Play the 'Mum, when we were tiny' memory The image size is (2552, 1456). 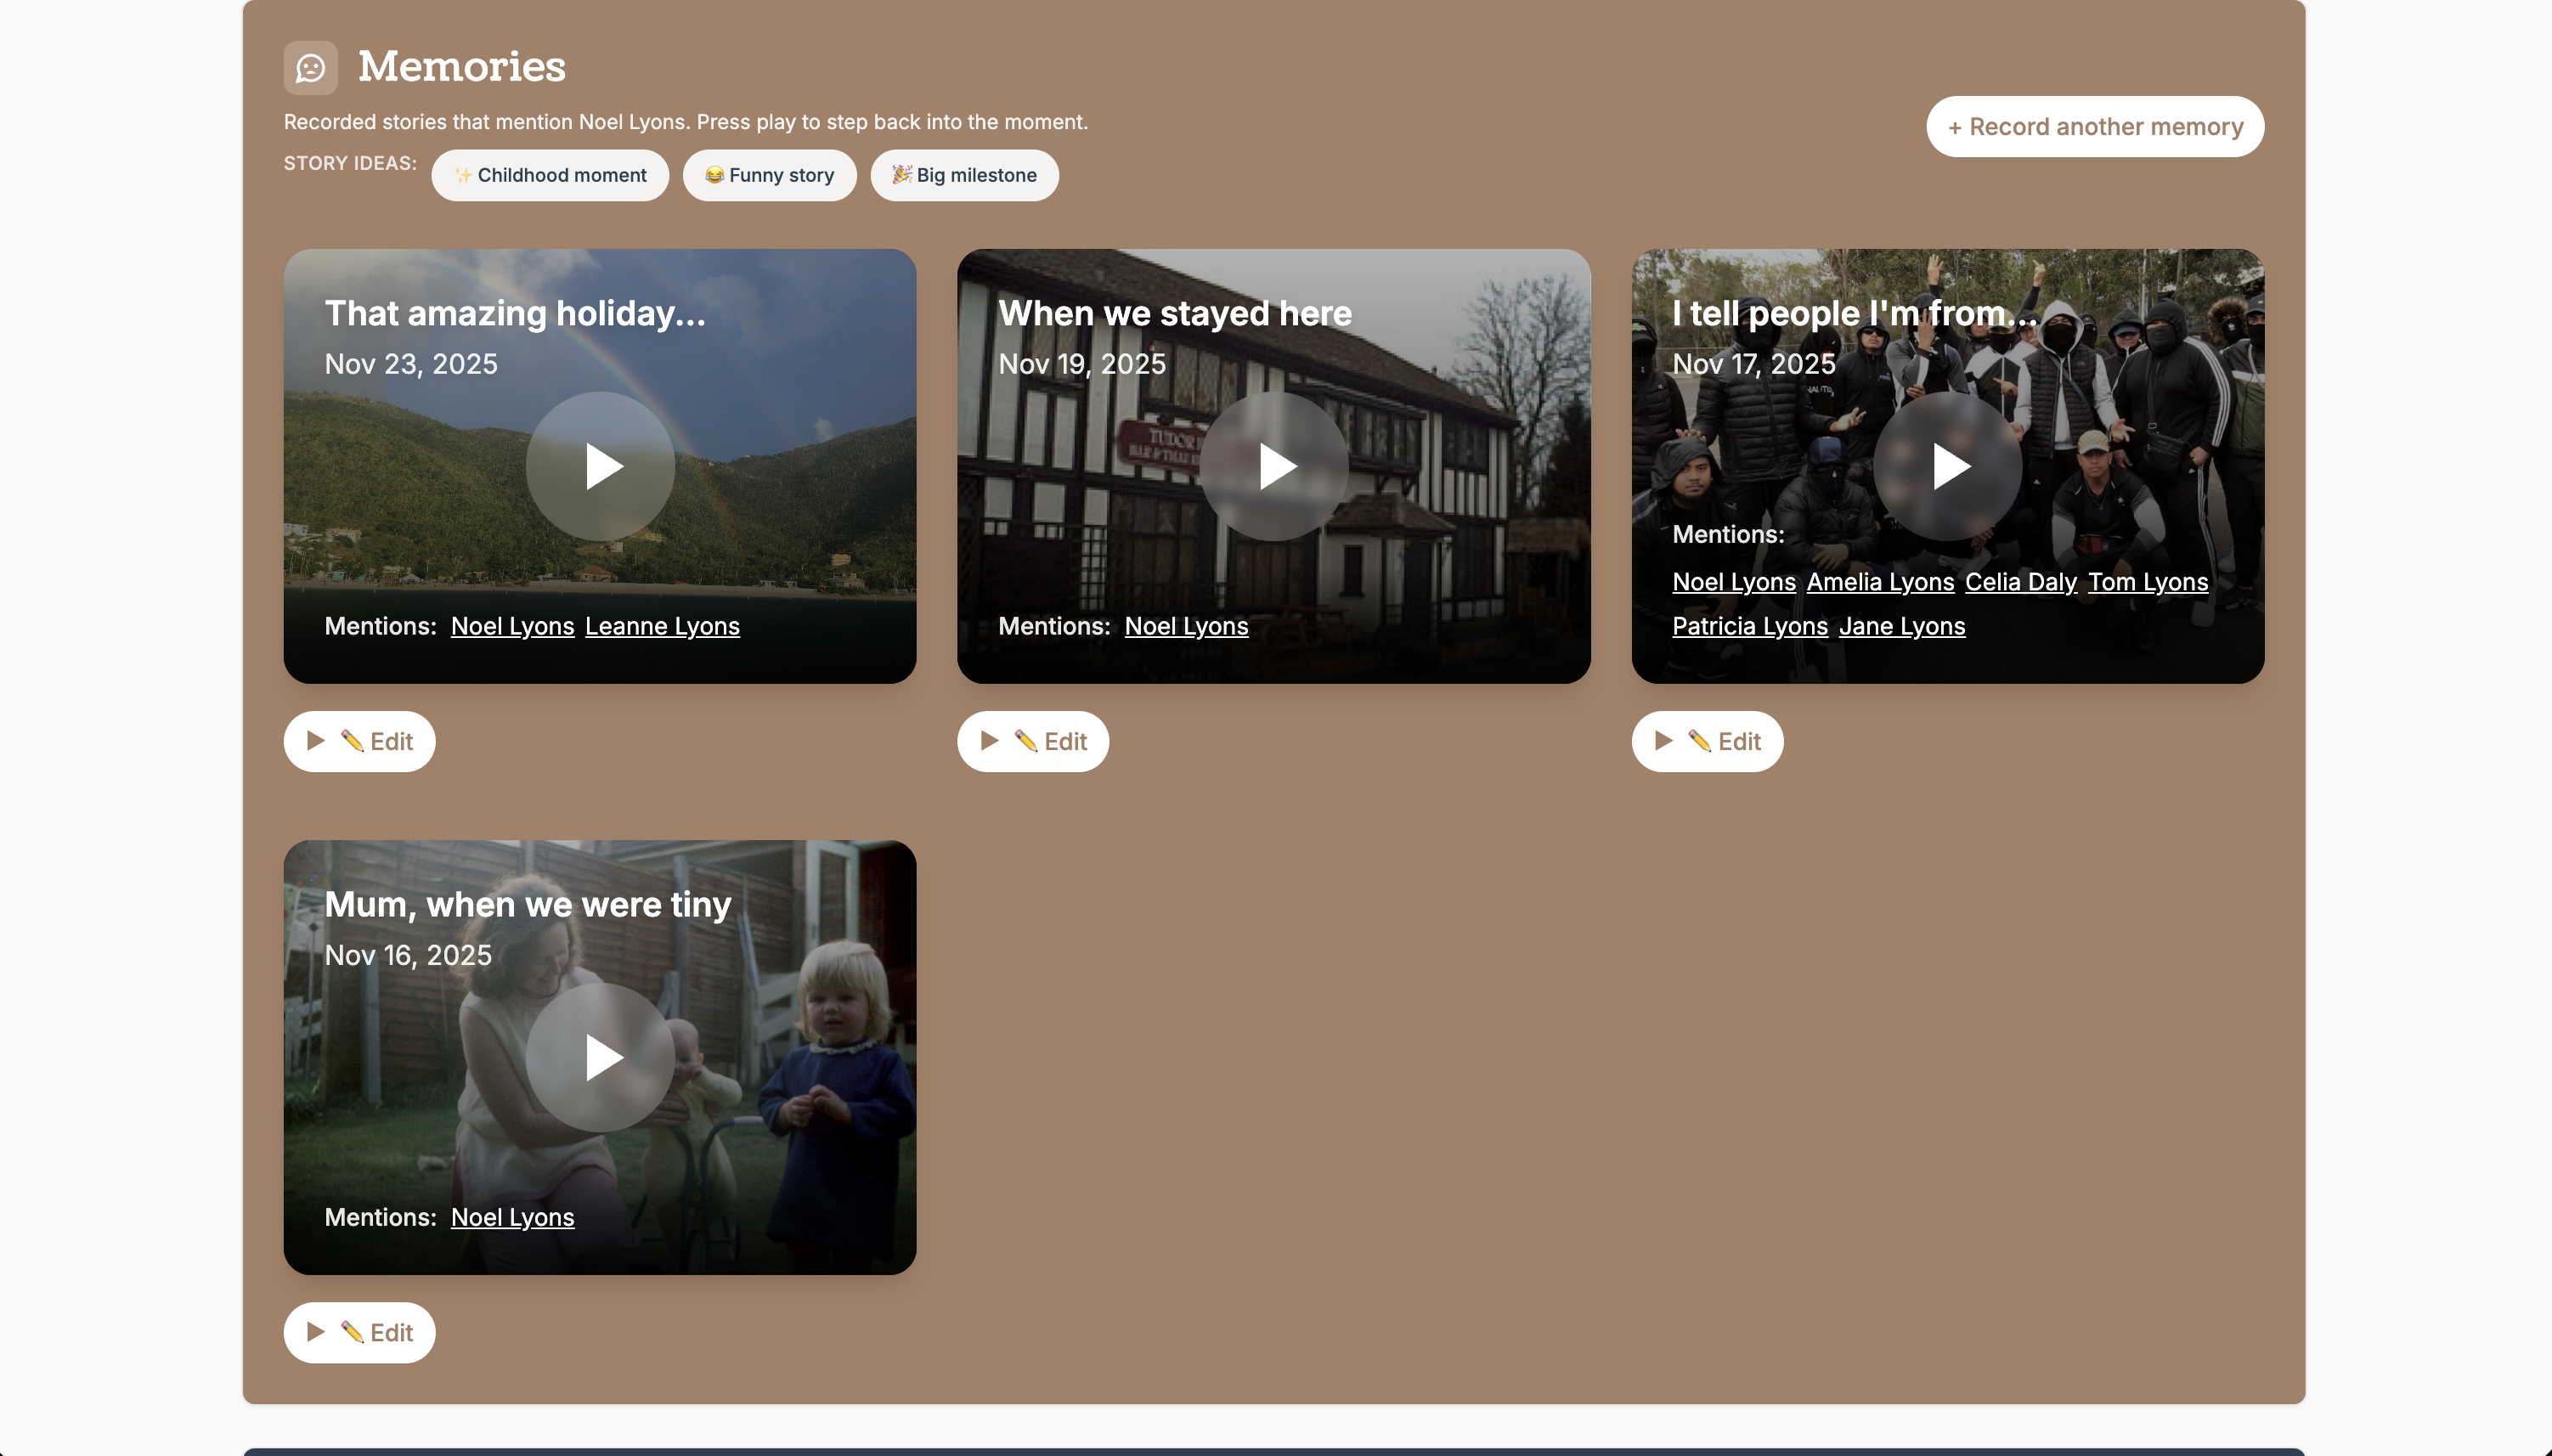(599, 1057)
